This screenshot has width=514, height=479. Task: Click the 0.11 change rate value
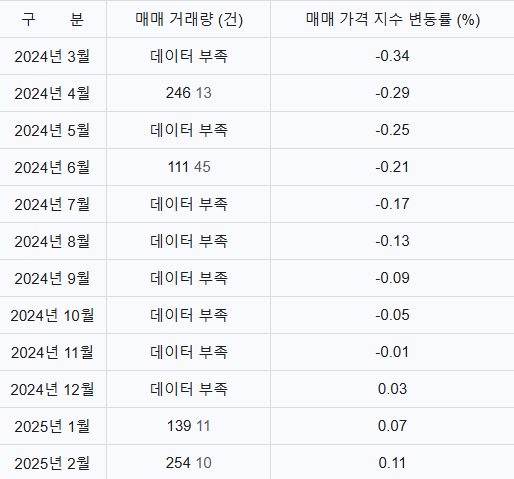(392, 463)
